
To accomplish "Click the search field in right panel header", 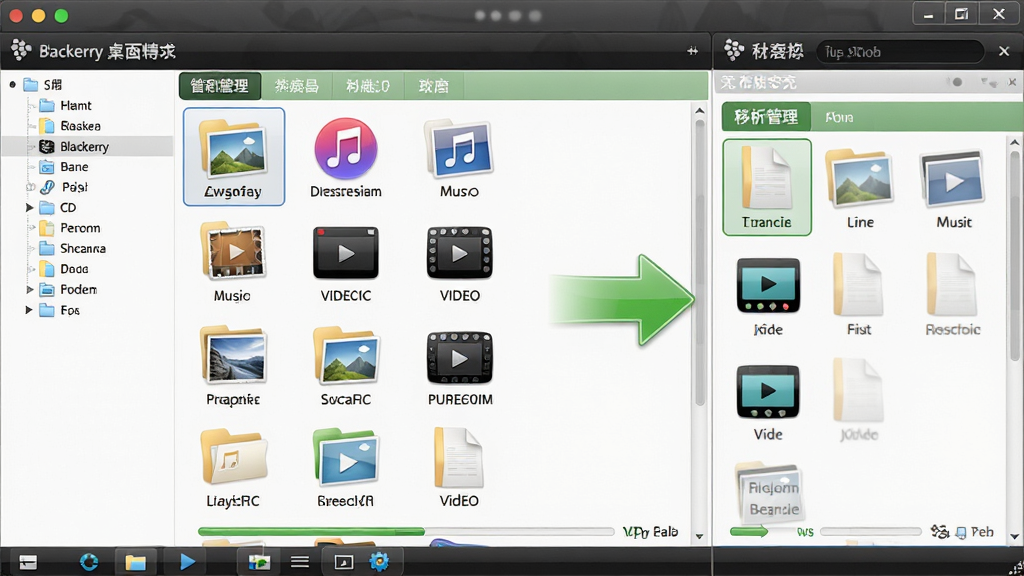I will tap(900, 51).
